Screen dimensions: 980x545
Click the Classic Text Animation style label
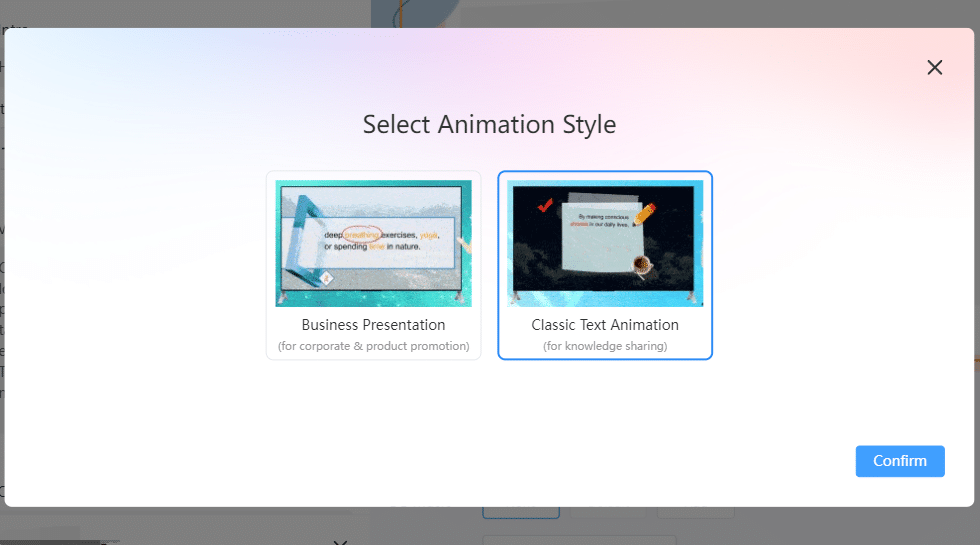605,325
